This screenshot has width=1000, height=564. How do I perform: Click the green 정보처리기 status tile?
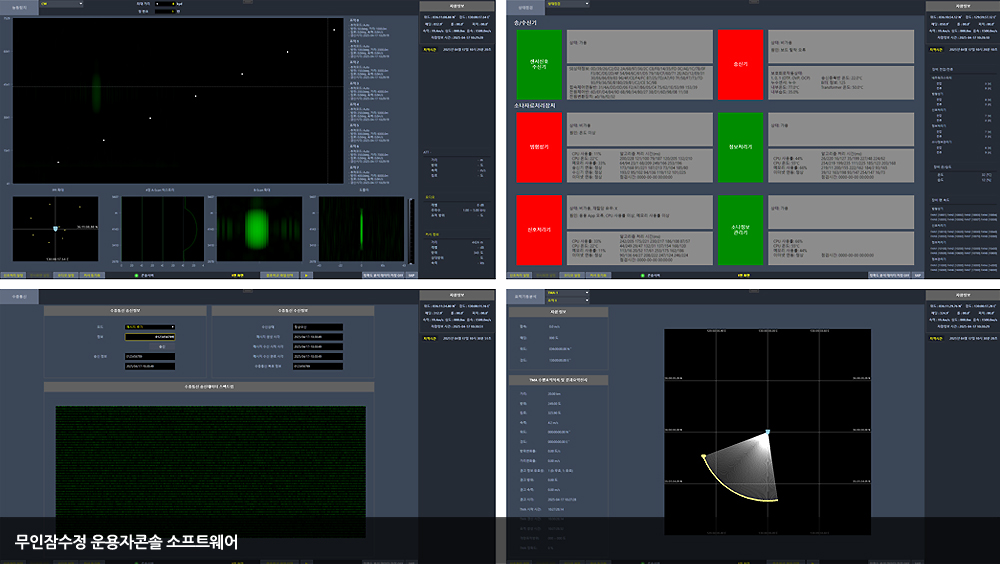[x=740, y=147]
